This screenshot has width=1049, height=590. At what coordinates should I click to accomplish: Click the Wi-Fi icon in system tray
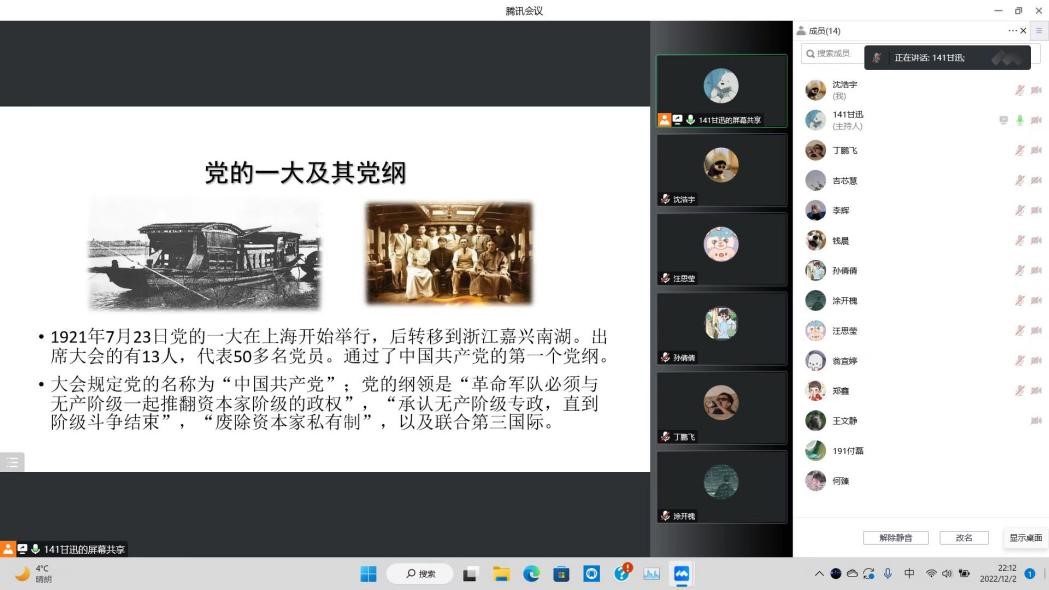point(931,574)
